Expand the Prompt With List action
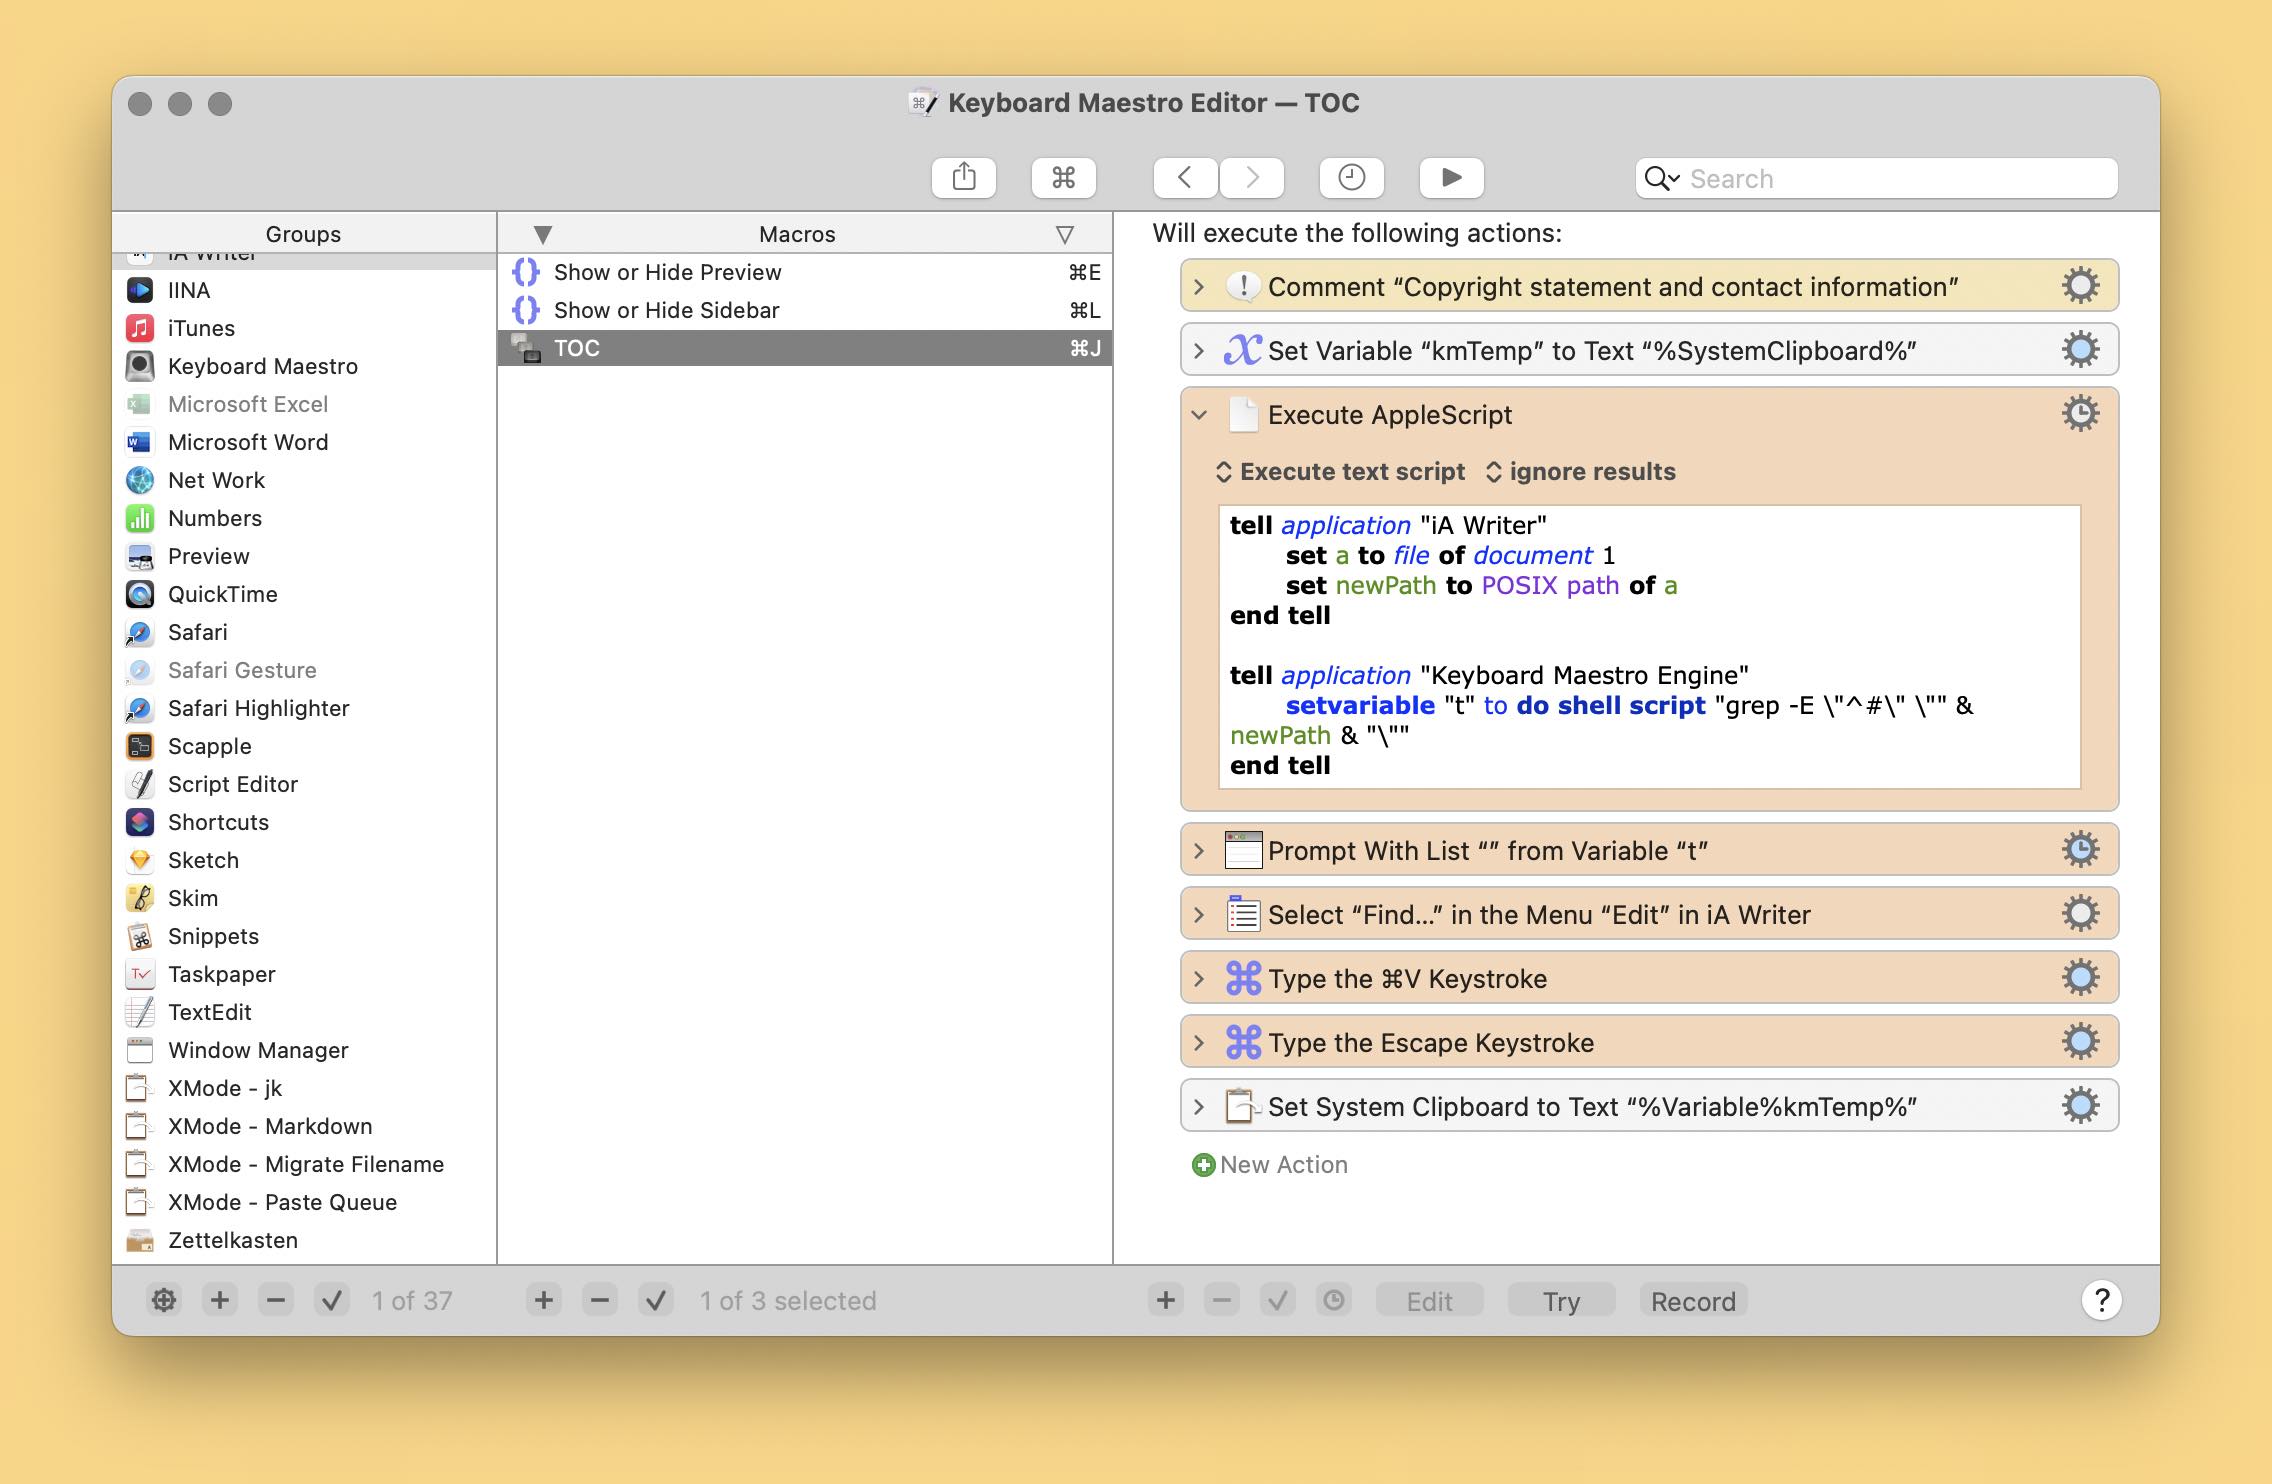 (1201, 848)
